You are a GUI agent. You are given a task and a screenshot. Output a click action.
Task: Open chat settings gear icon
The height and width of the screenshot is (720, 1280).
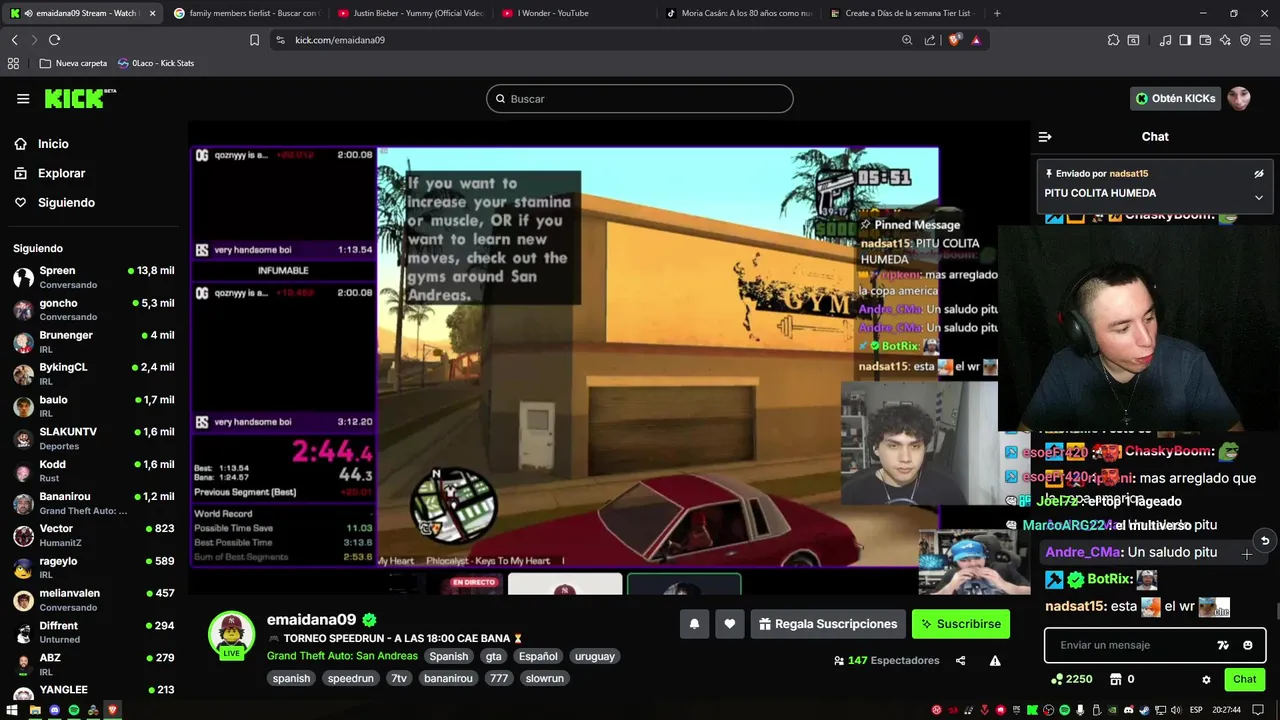point(1206,680)
